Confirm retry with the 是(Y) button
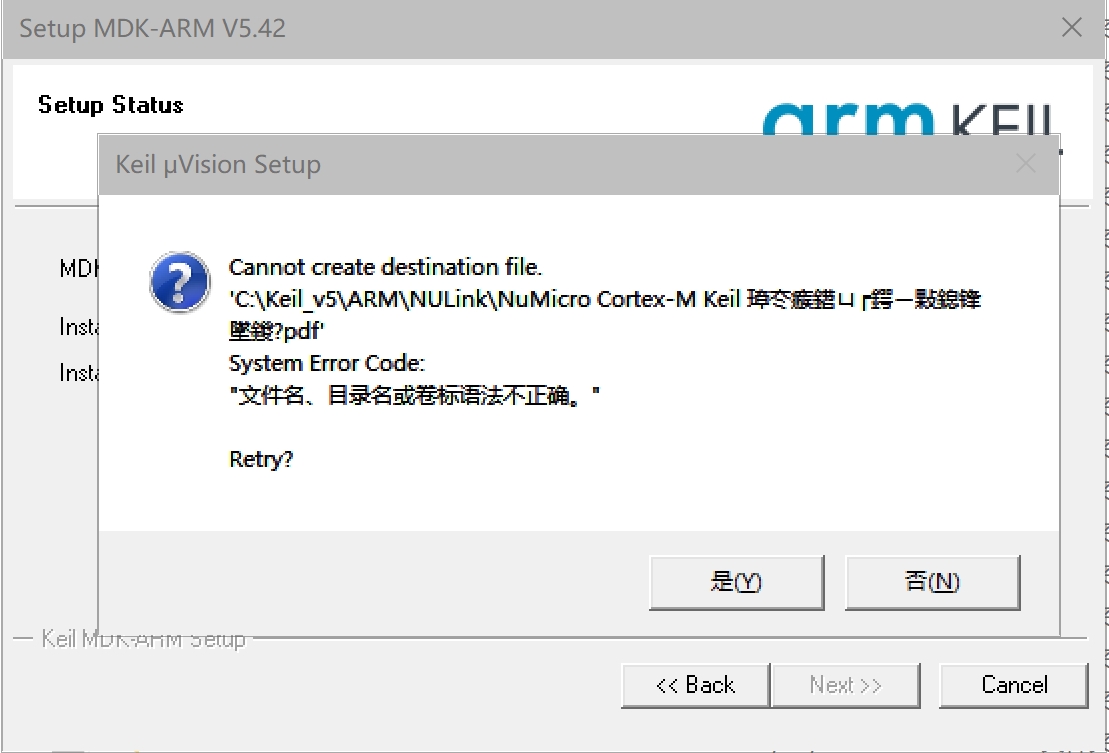Screen dimensions: 1109x753 [736, 582]
